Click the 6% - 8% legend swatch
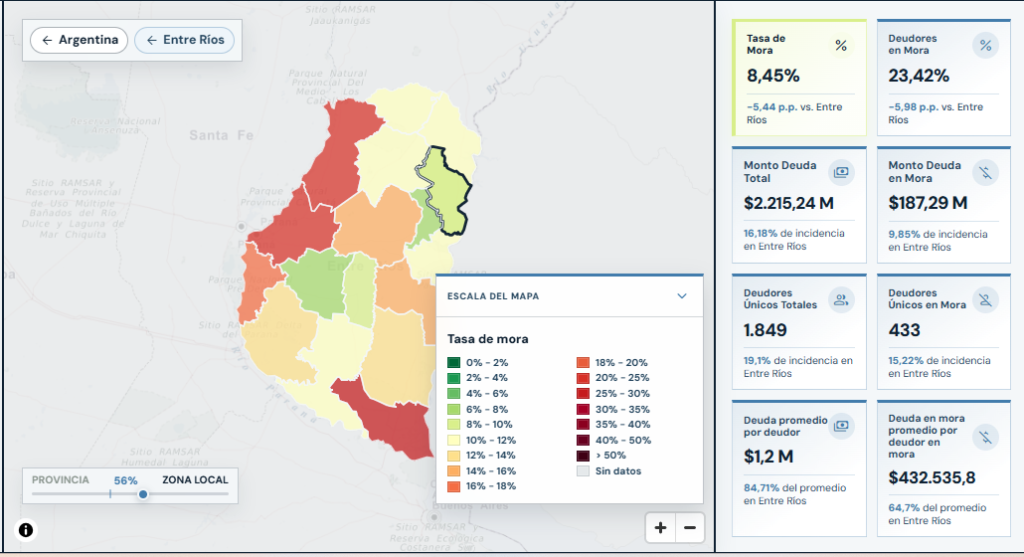The image size is (1024, 557). click(454, 409)
